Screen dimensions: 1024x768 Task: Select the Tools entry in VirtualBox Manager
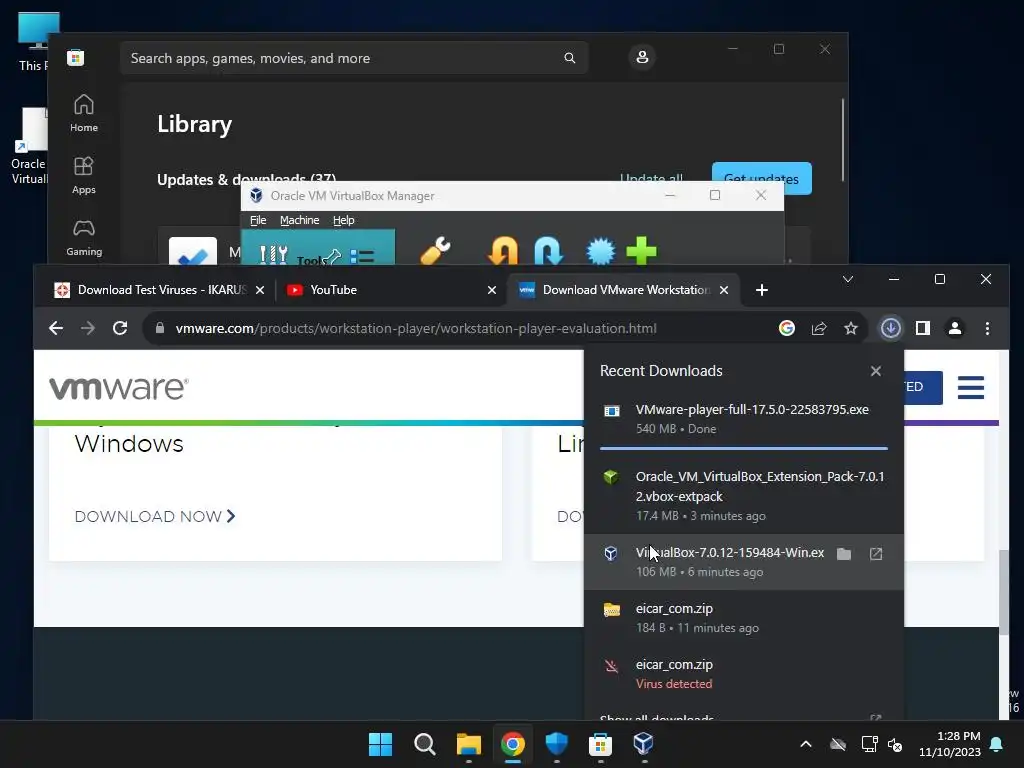(317, 248)
